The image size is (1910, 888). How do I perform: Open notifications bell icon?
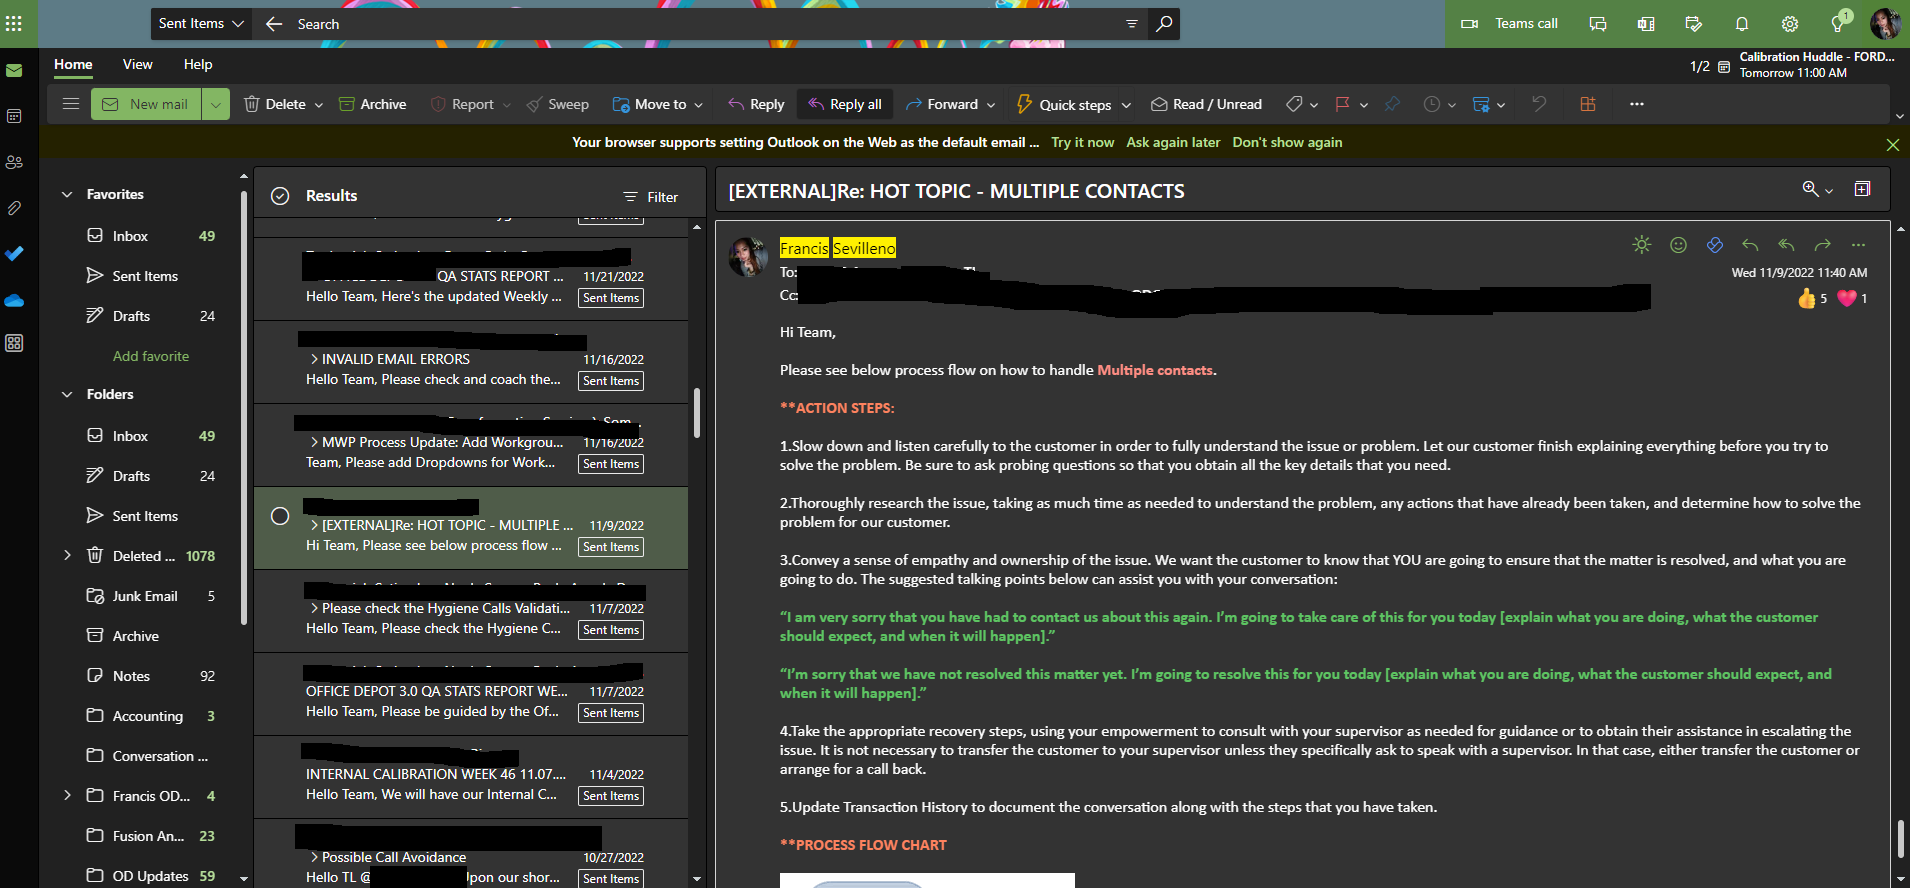point(1742,23)
